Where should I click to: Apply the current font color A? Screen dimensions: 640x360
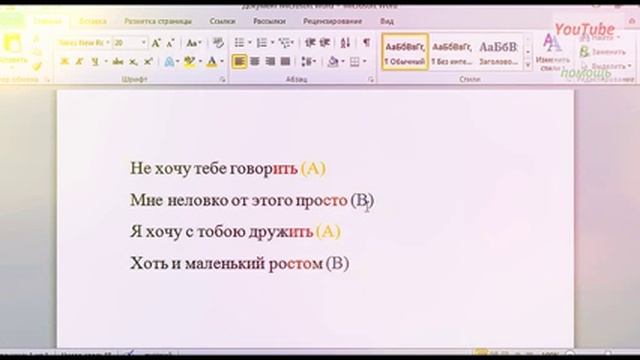[212, 62]
